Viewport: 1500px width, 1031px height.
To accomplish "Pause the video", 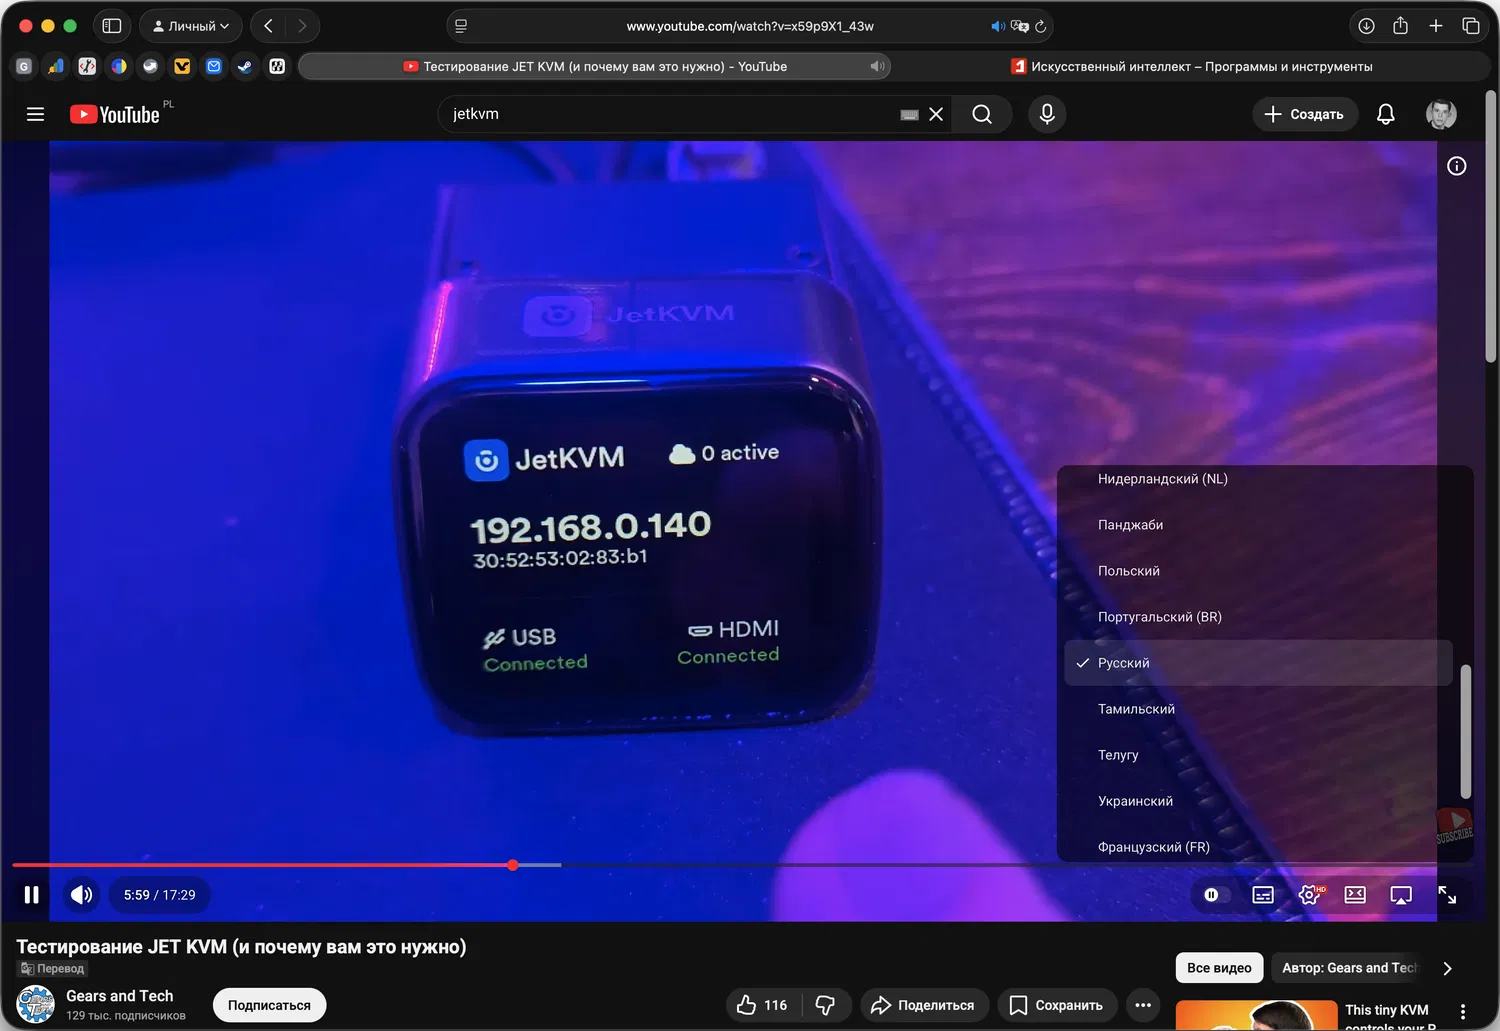I will [x=32, y=895].
